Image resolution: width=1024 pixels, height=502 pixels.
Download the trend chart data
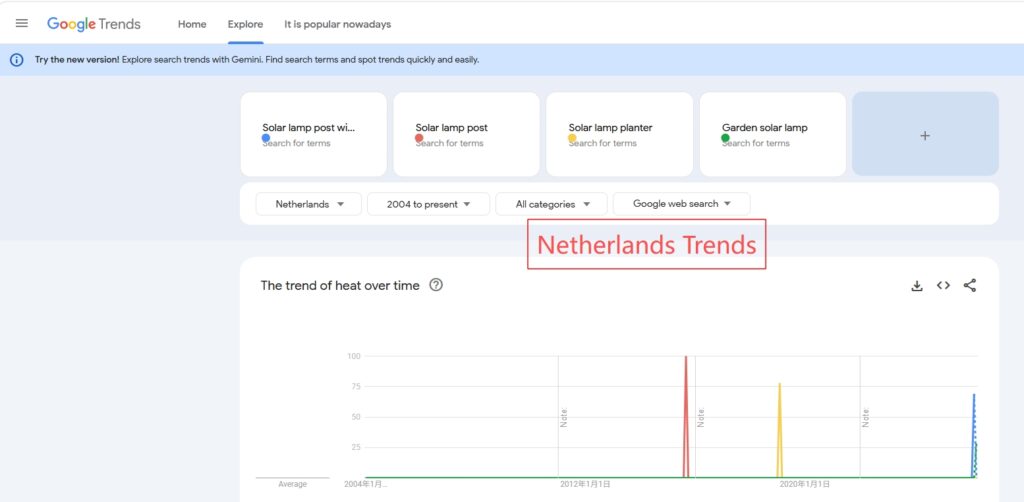pyautogui.click(x=917, y=286)
